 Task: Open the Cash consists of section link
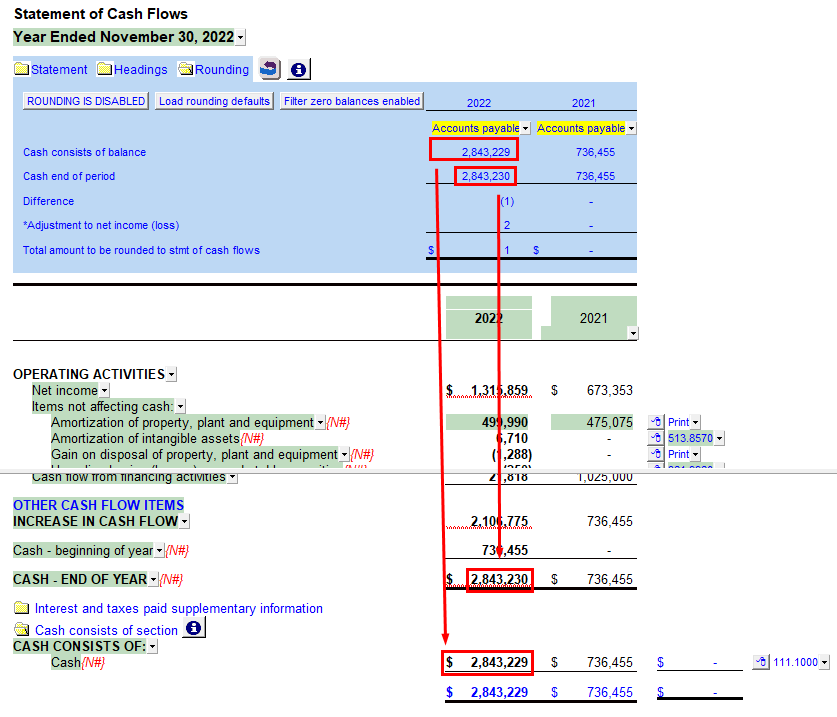click(x=106, y=631)
